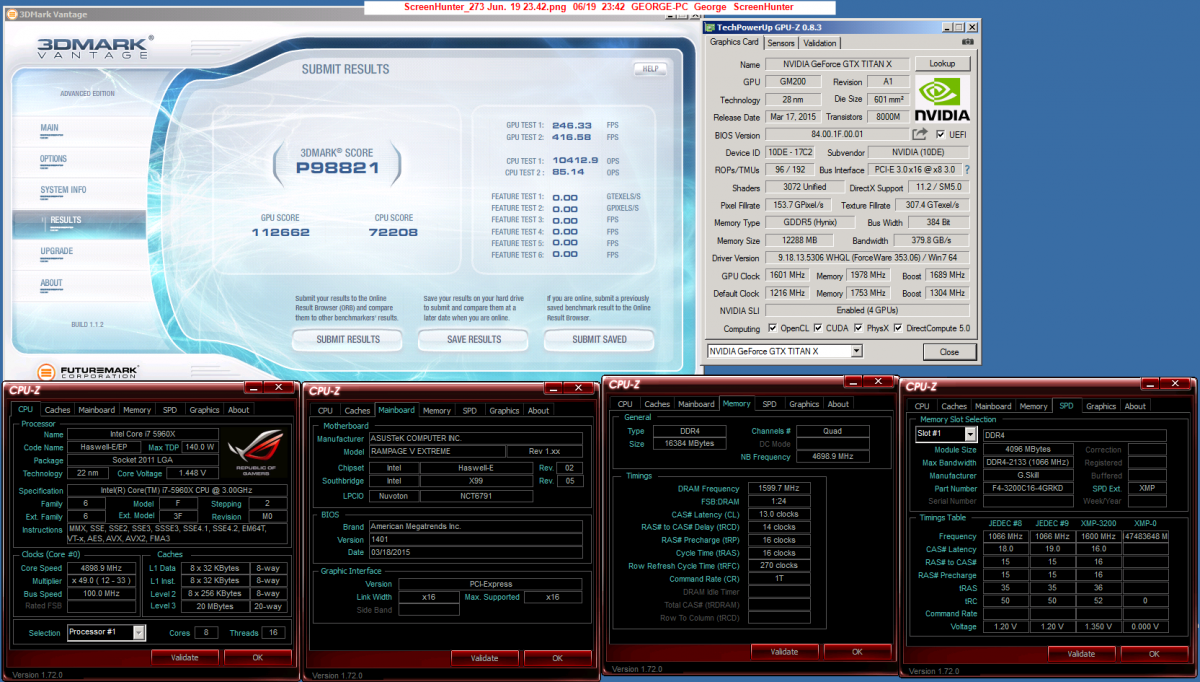
Task: Open the Mainboard tab in the CPU-Z Memory window
Action: click(x=696, y=404)
